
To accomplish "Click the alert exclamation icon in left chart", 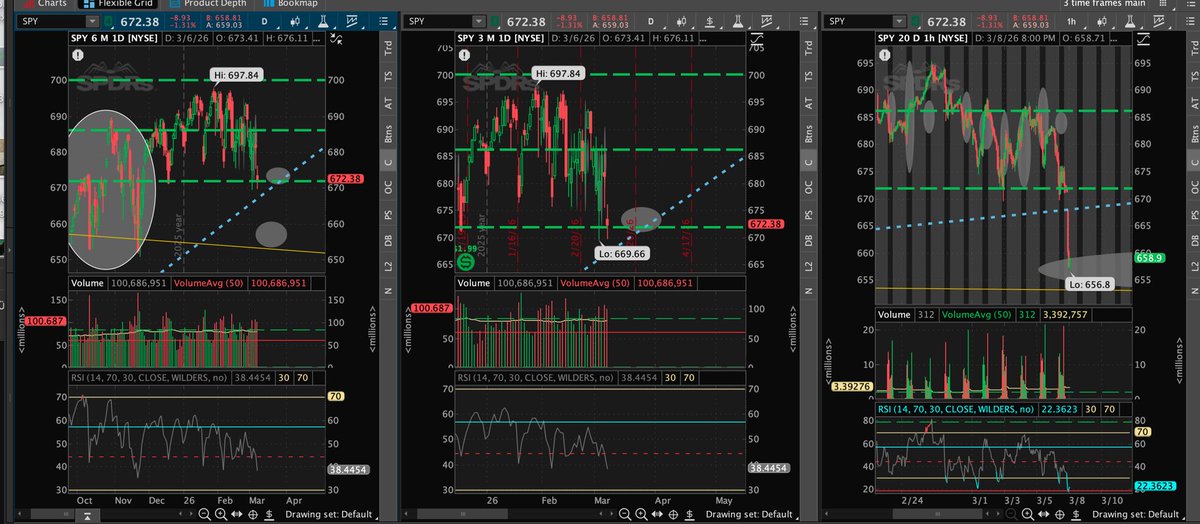I will pyautogui.click(x=78, y=55).
